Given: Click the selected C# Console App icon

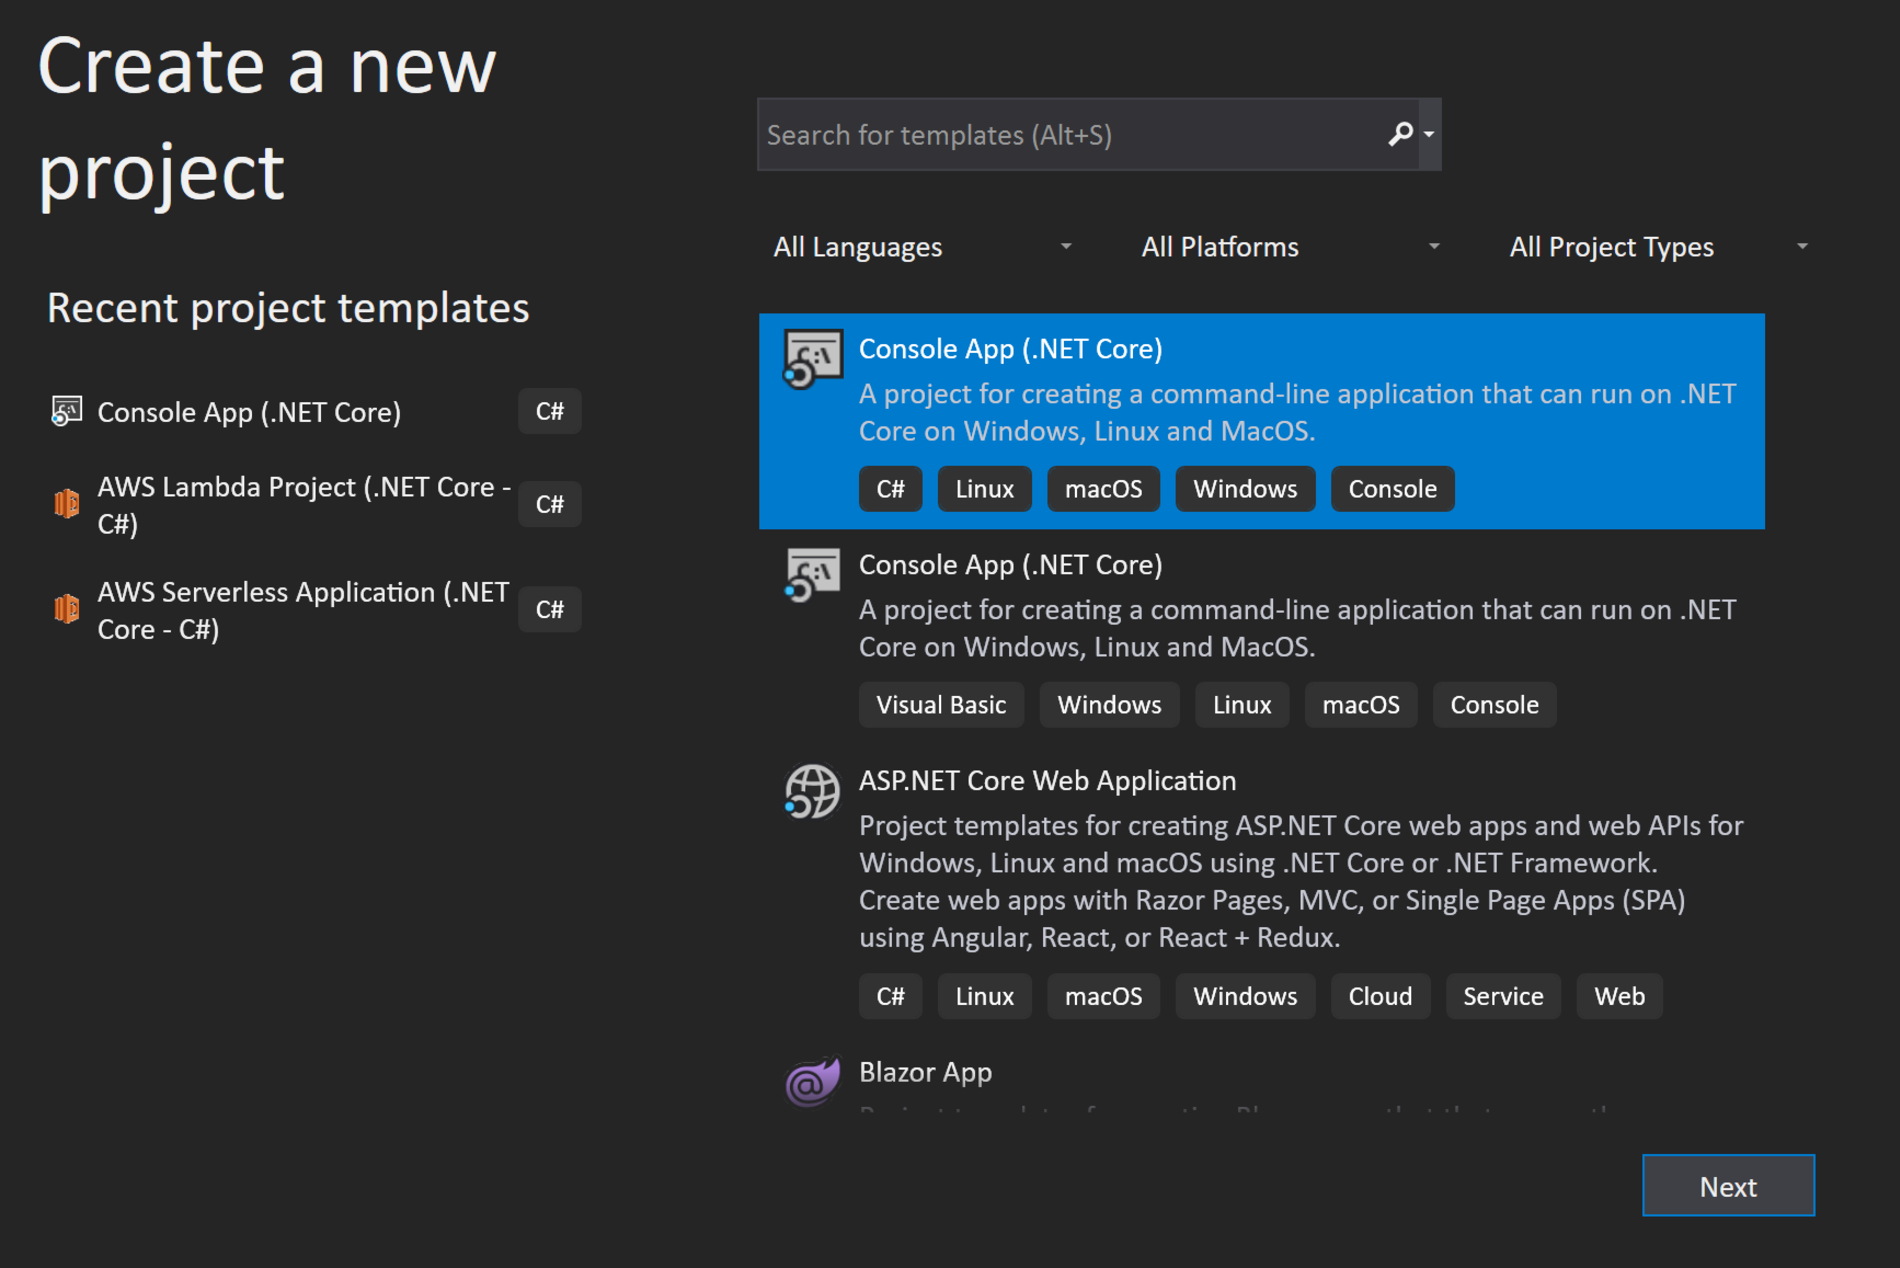Looking at the screenshot, I should [x=812, y=359].
